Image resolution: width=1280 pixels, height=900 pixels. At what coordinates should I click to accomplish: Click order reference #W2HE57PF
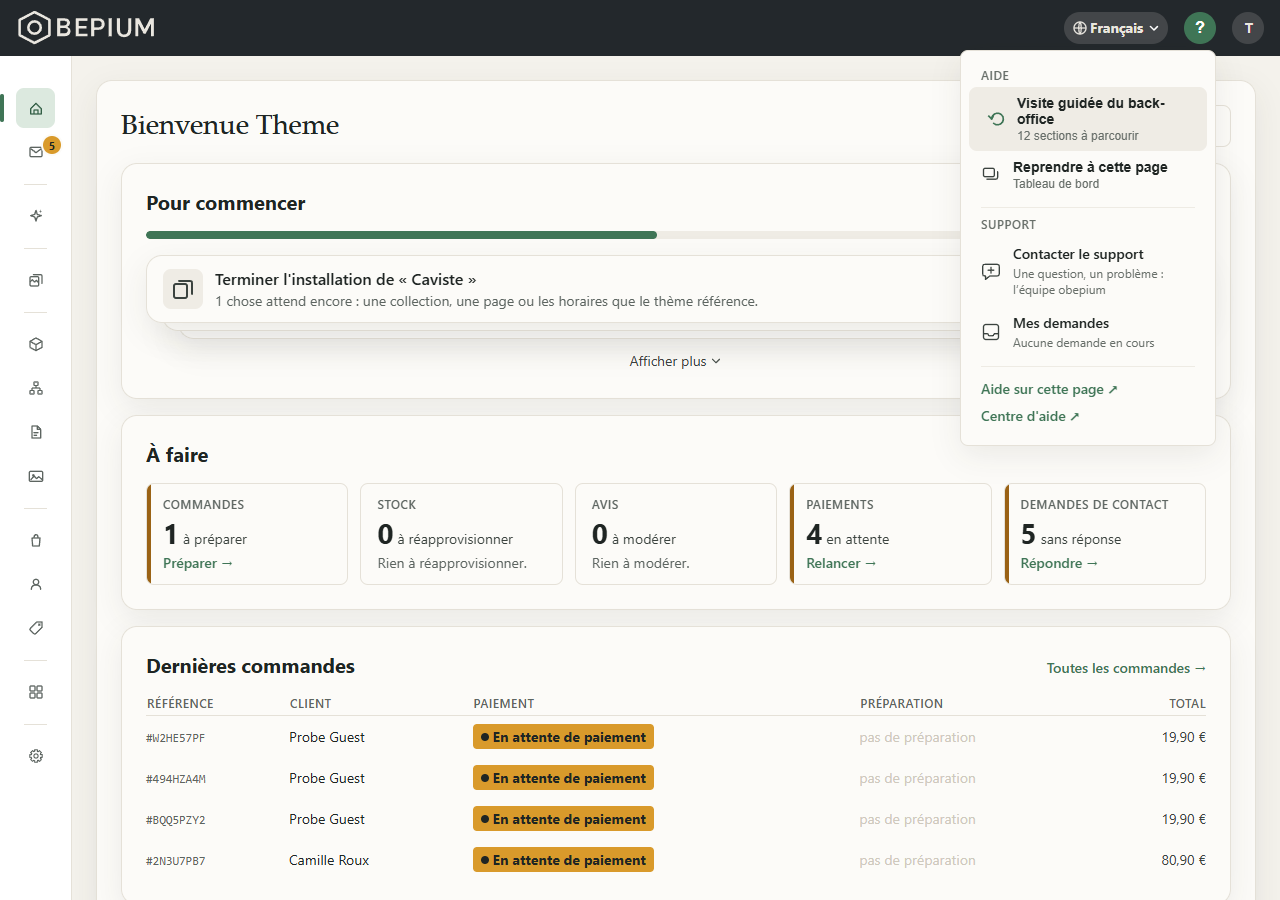[x=176, y=738]
